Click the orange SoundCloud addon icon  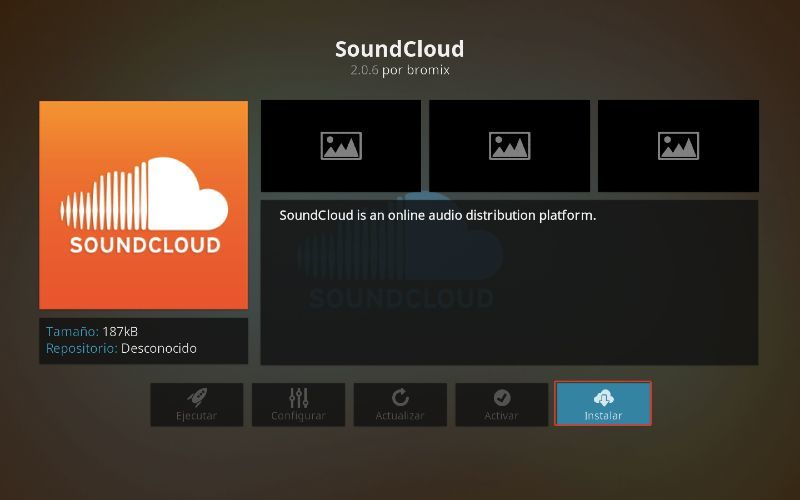click(x=143, y=205)
